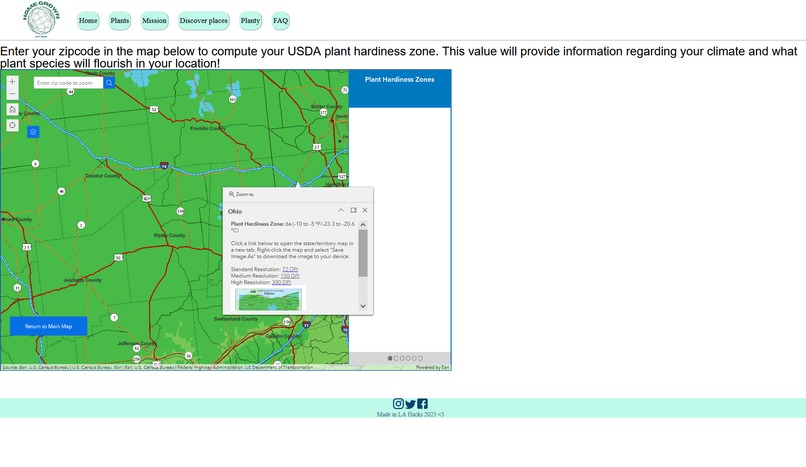Open the FAQ page
Screen dimensions: 806x467
(281, 21)
